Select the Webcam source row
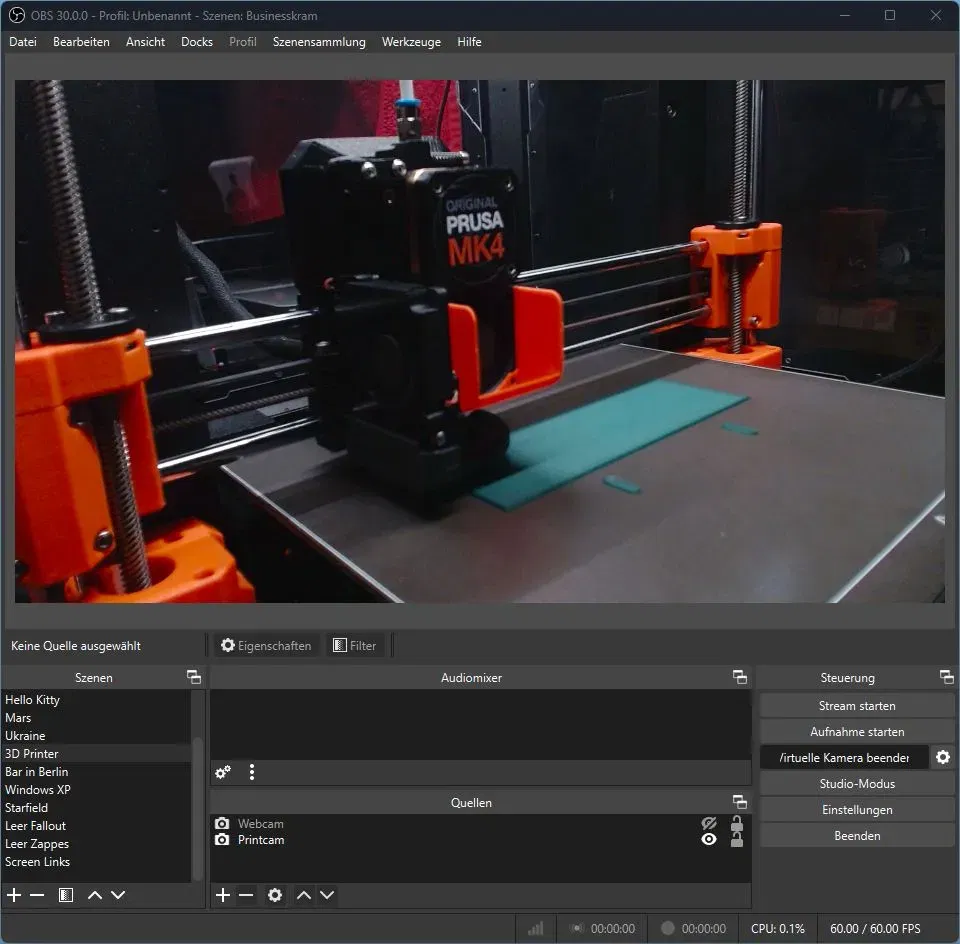This screenshot has height=944, width=960. tap(480, 823)
